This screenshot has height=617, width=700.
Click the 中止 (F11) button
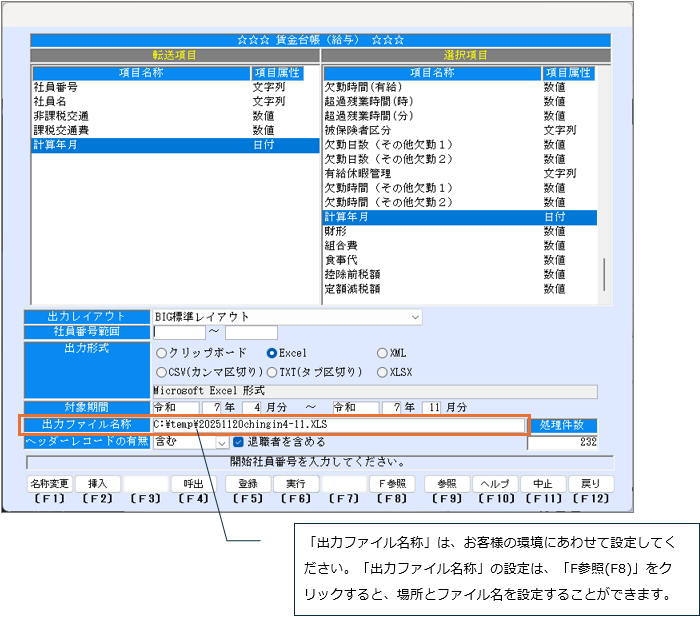[x=542, y=483]
